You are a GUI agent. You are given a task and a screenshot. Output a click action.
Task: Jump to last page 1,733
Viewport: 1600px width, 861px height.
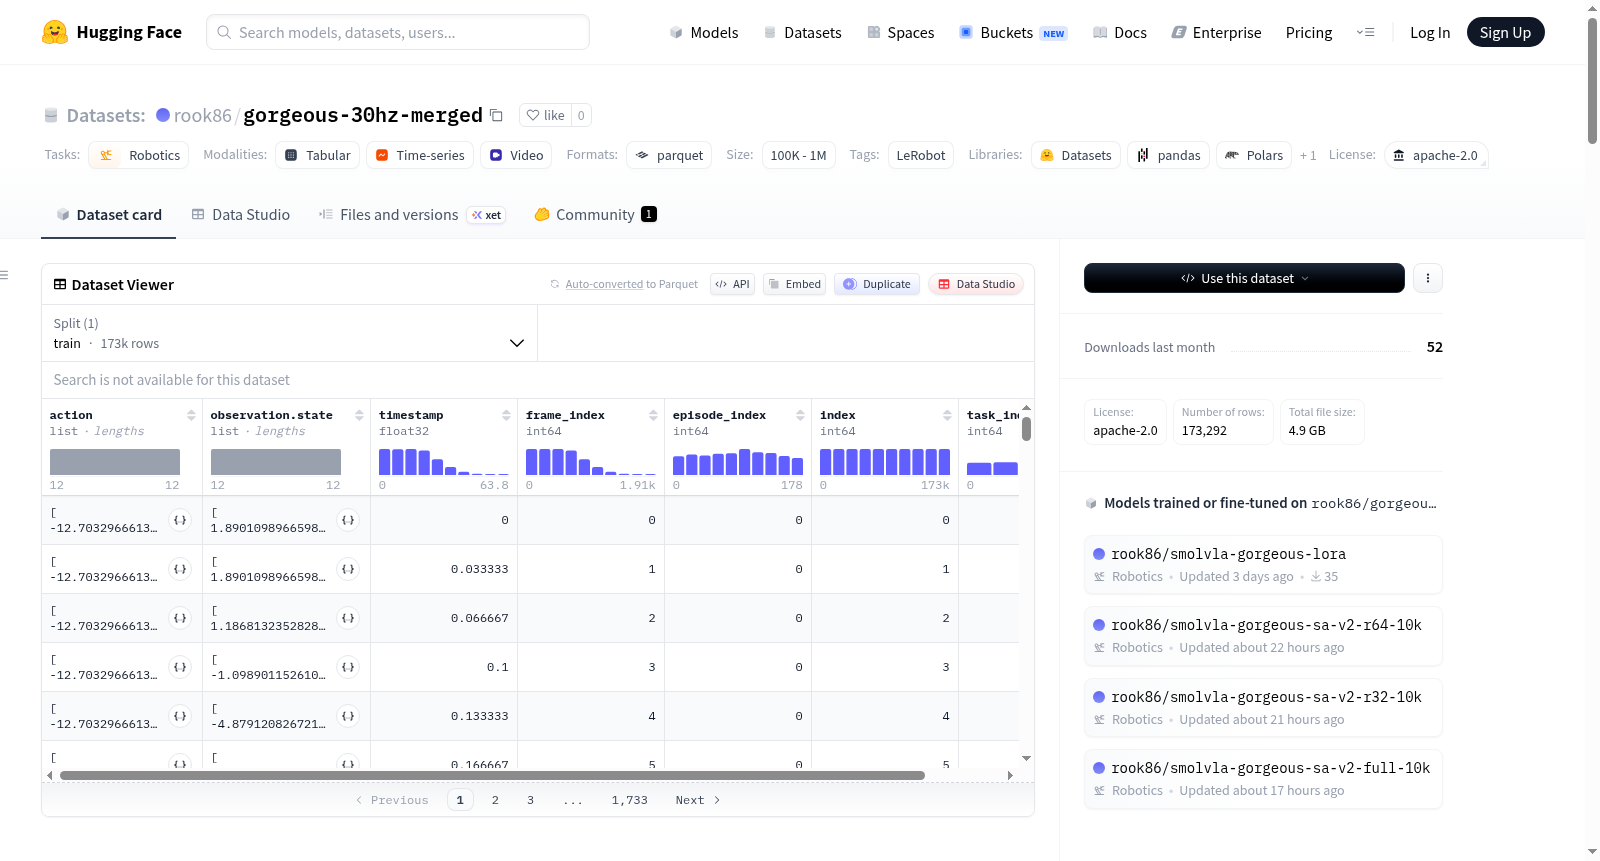(630, 800)
